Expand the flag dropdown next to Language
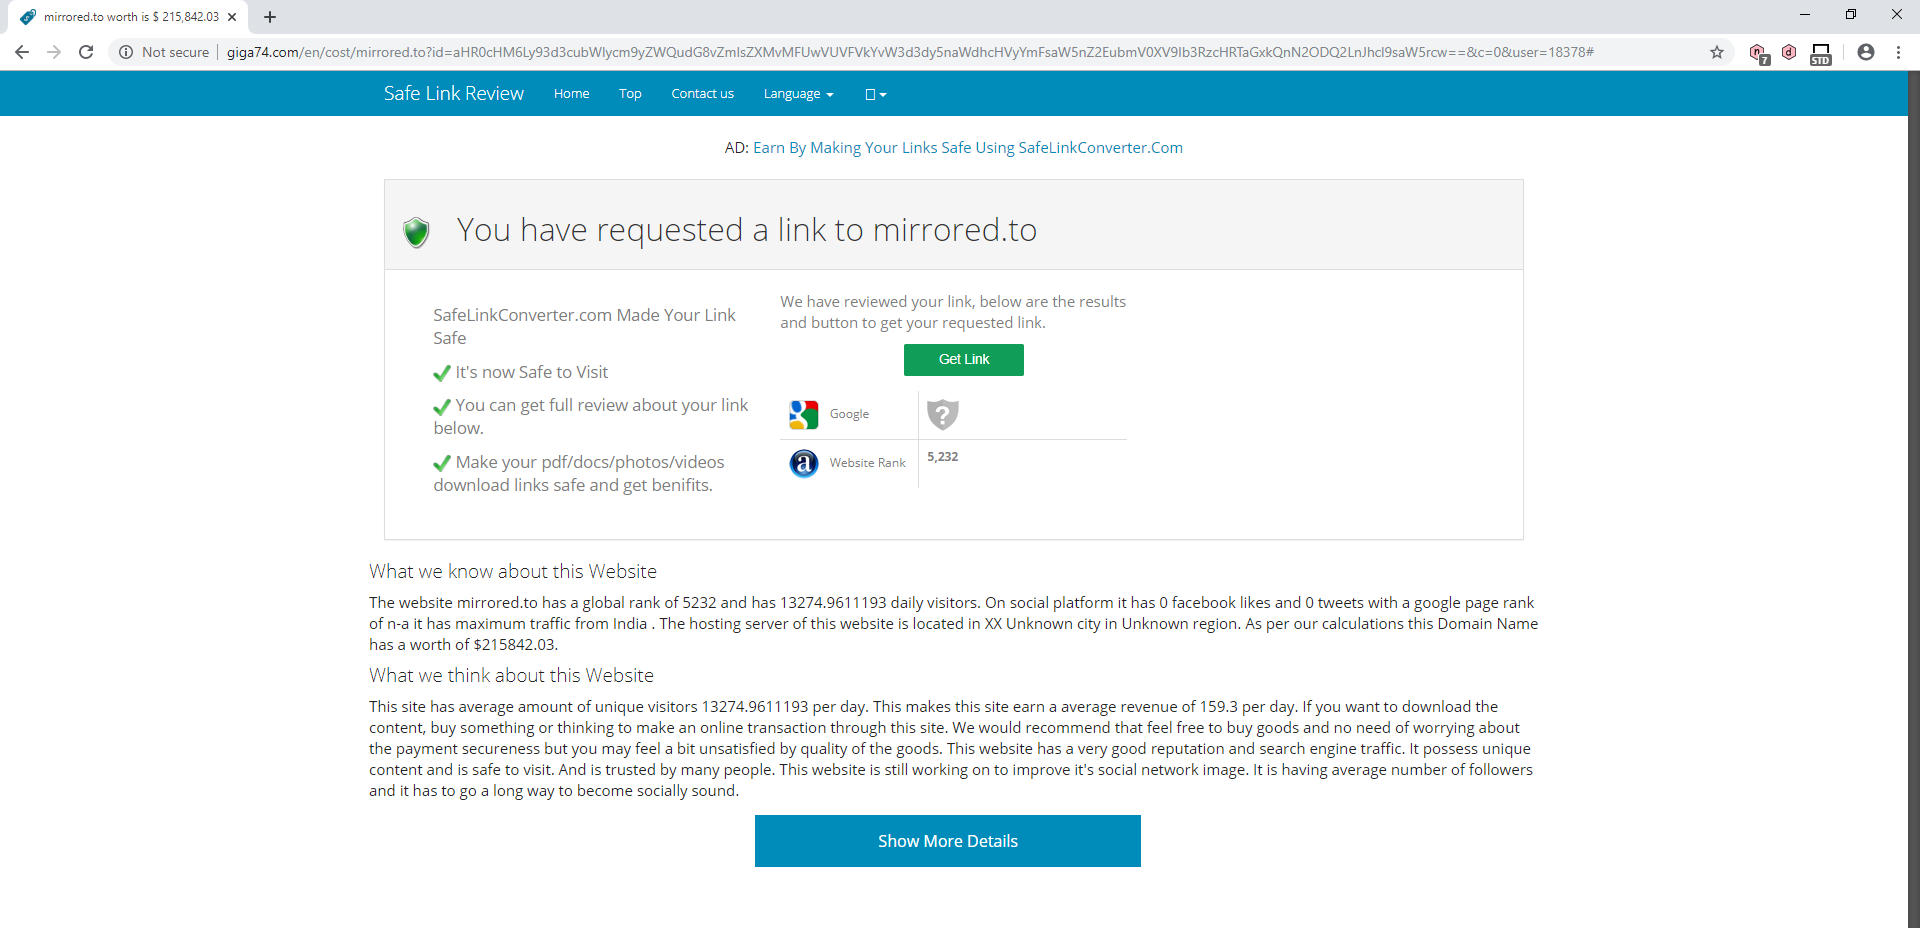 pyautogui.click(x=874, y=93)
